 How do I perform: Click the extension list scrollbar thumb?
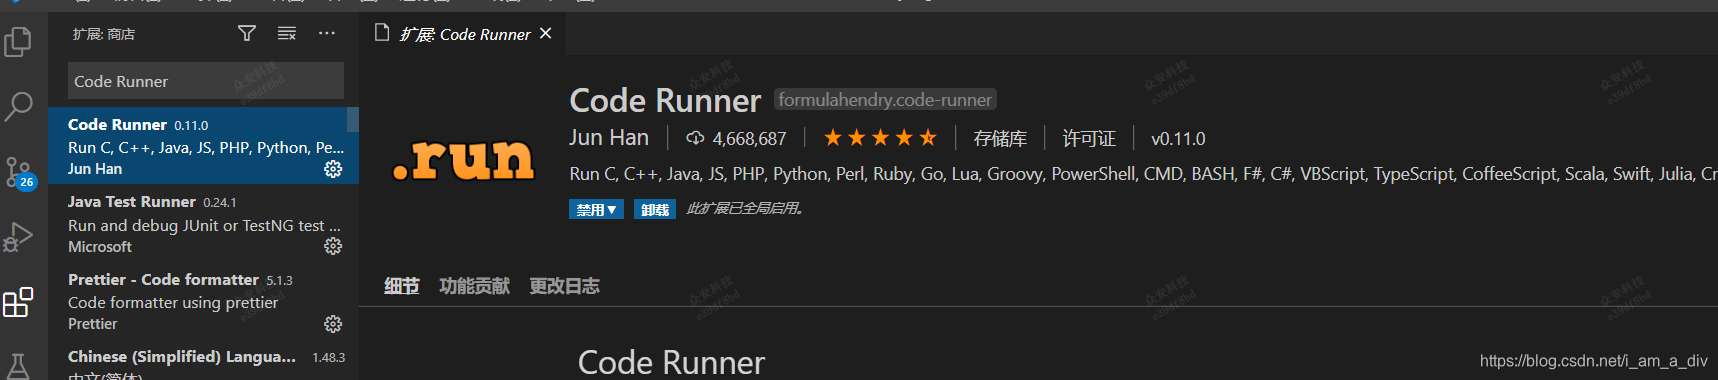353,120
